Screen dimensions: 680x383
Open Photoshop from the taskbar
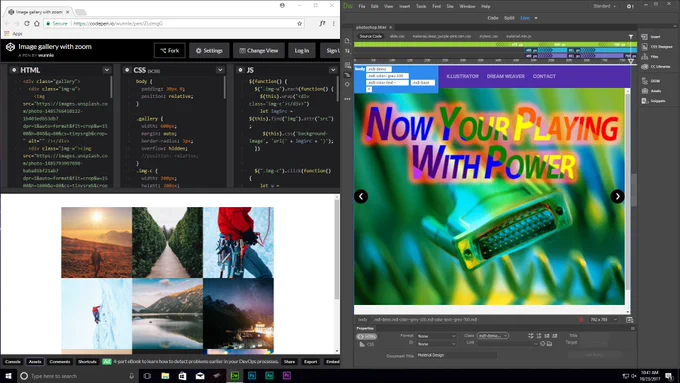click(x=252, y=376)
